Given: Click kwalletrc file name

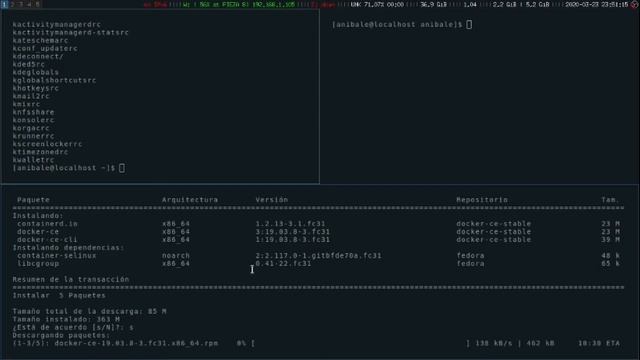Looking at the screenshot, I should click(33, 160).
